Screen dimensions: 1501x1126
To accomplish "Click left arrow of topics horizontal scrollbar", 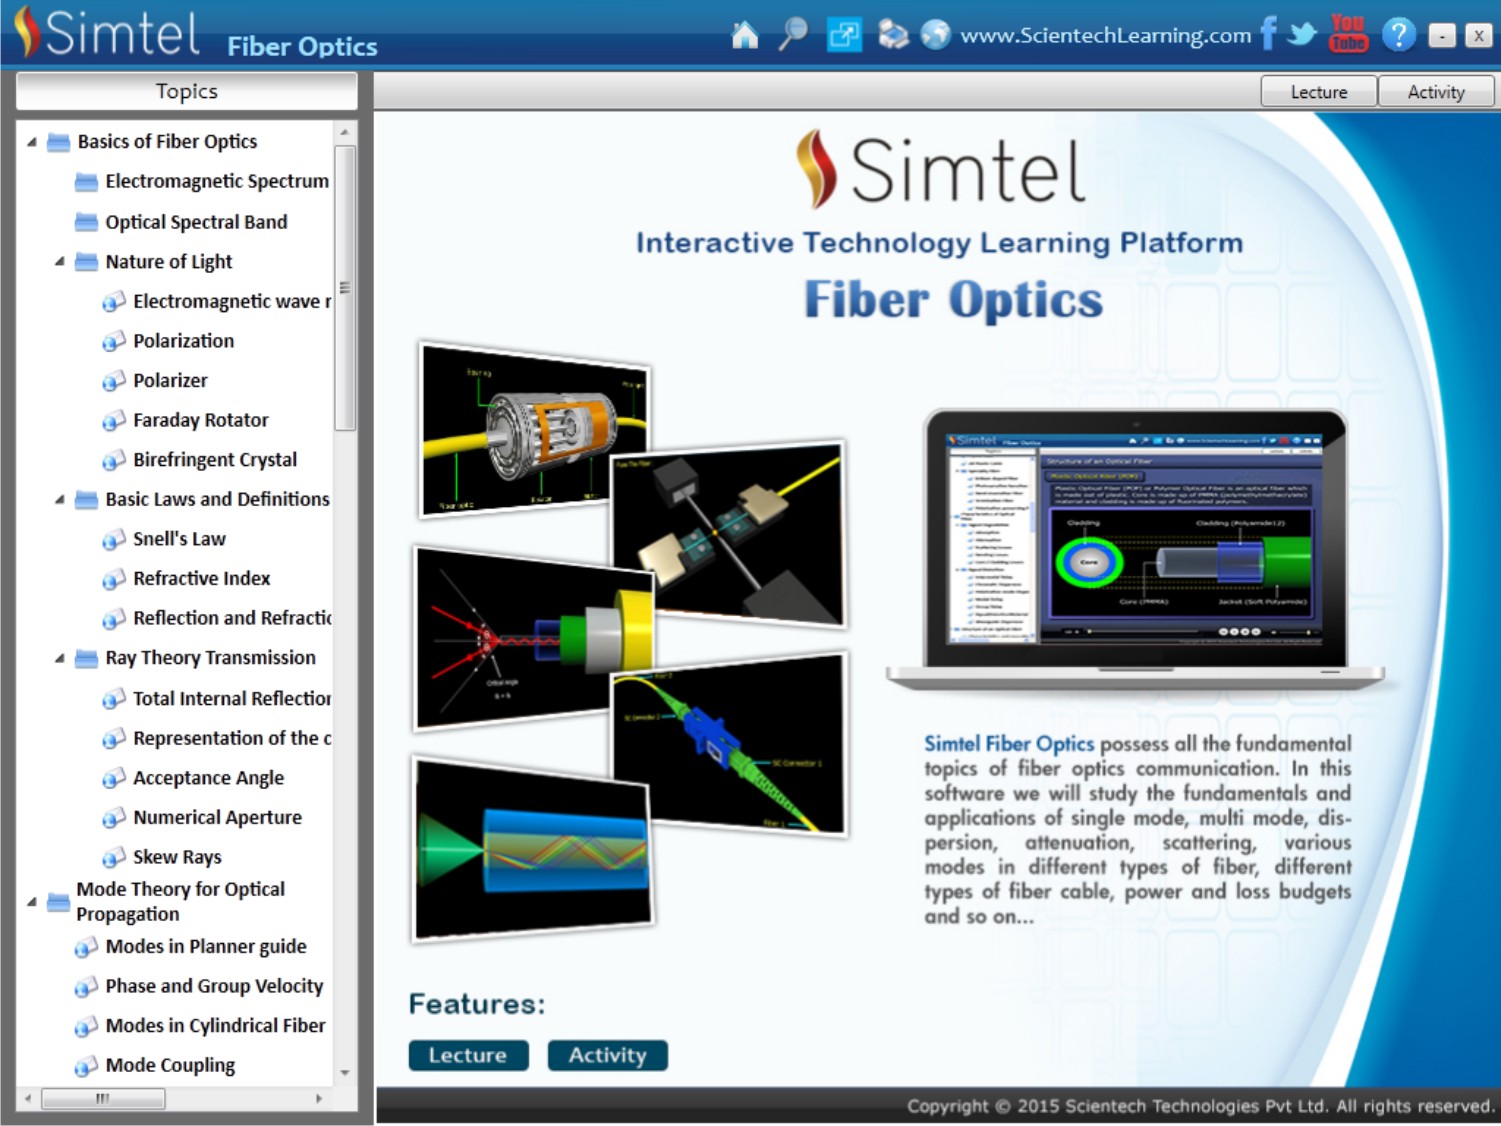I will pyautogui.click(x=28, y=1098).
